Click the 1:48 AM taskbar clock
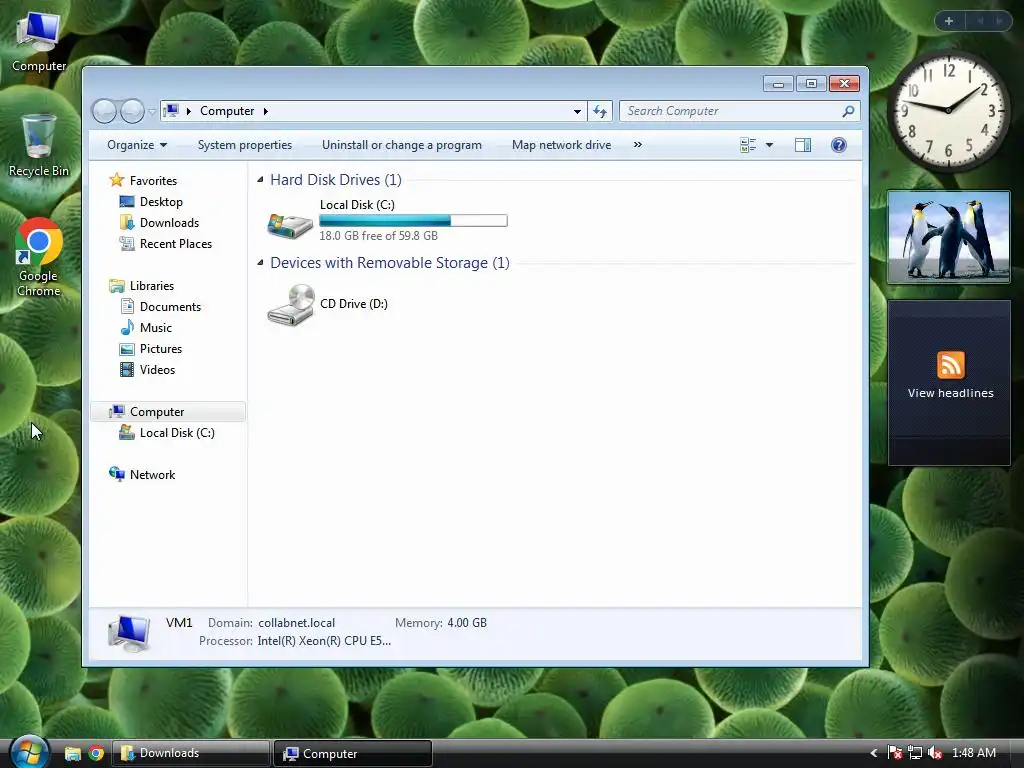This screenshot has width=1024, height=768. 974,753
